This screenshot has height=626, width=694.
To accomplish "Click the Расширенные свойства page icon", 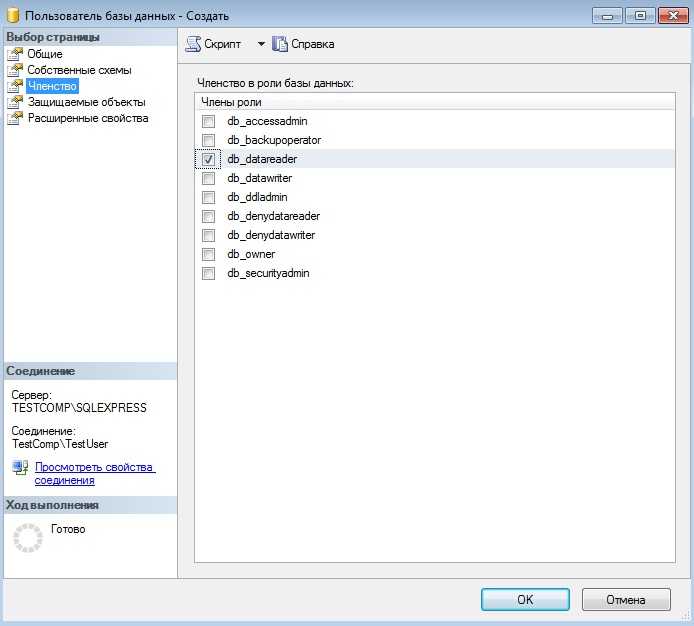I will [x=14, y=118].
